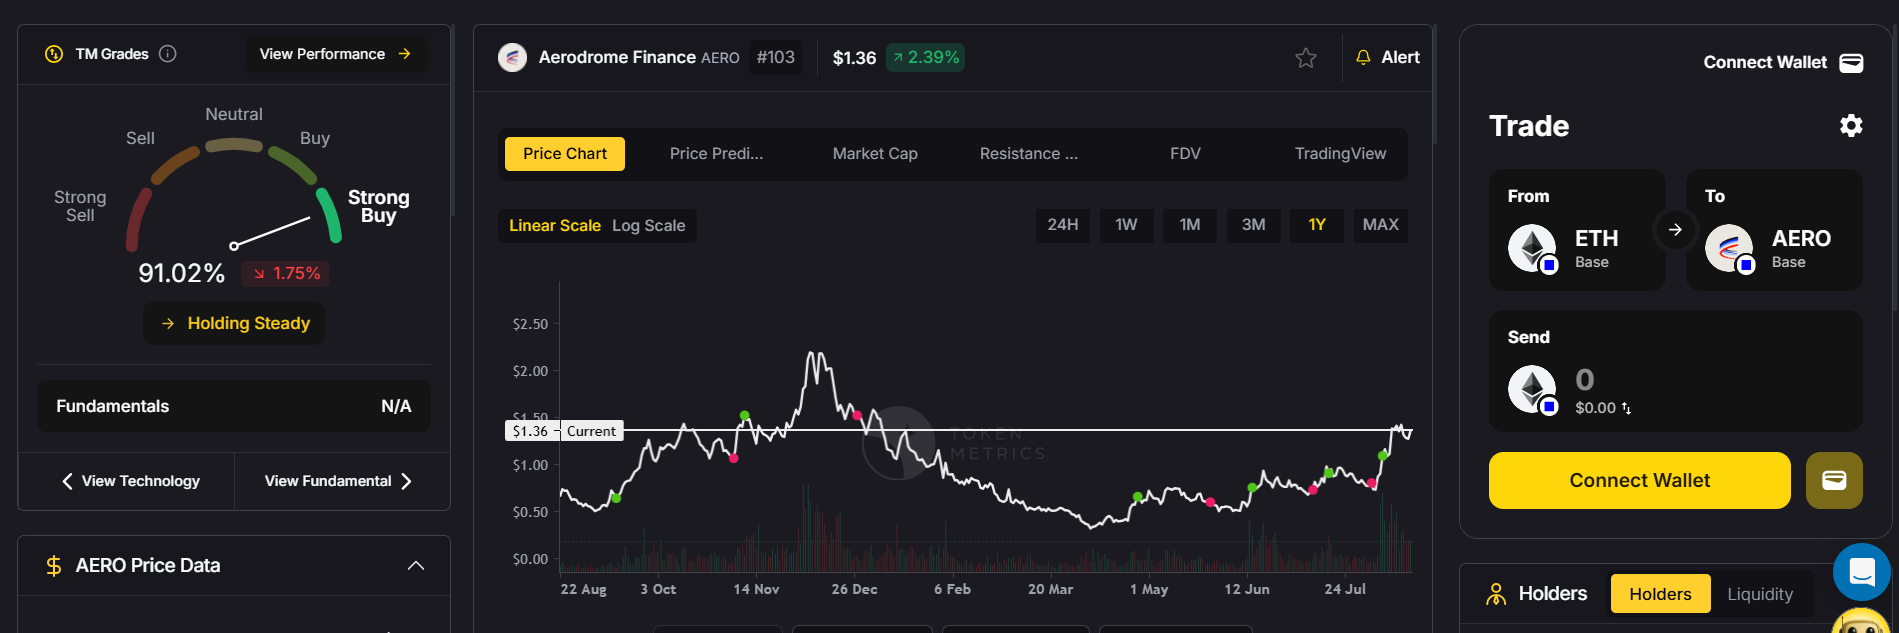Click the TM Grades info icon
The width and height of the screenshot is (1899, 633).
point(168,54)
